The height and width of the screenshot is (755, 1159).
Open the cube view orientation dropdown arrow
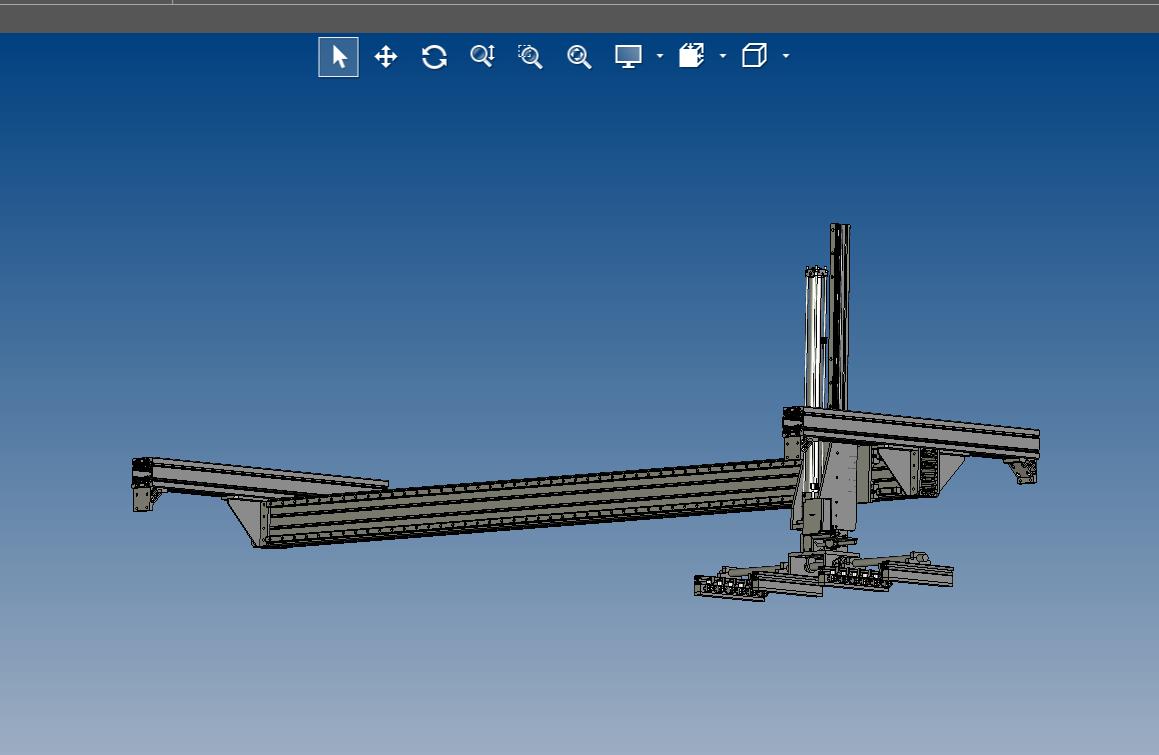click(x=786, y=57)
